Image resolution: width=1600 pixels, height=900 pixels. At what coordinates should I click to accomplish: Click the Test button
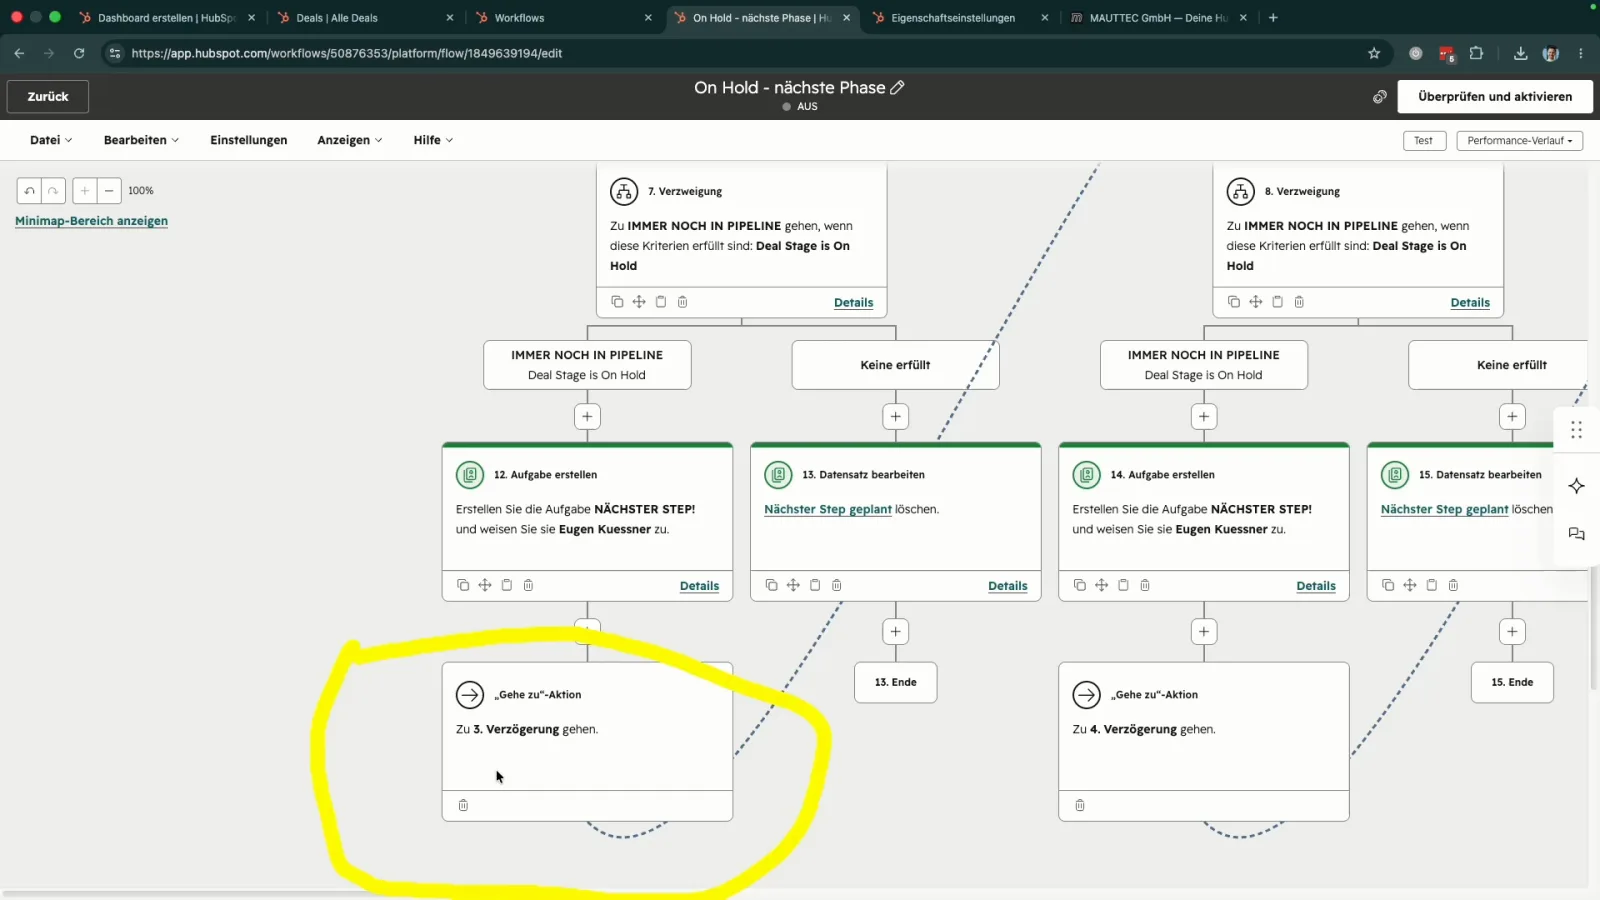pos(1424,140)
